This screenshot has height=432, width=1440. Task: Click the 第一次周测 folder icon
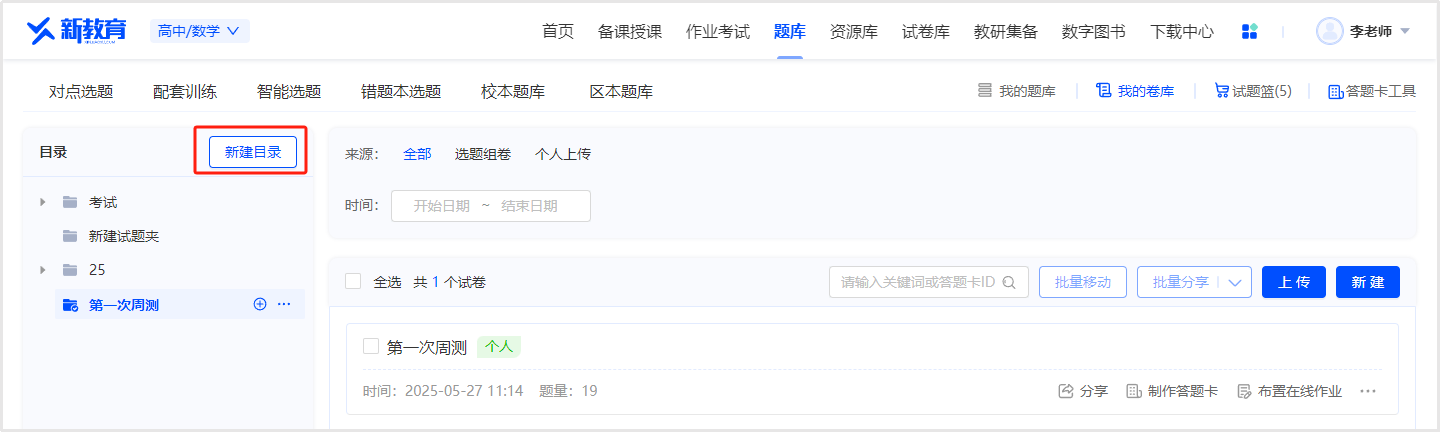(x=70, y=305)
